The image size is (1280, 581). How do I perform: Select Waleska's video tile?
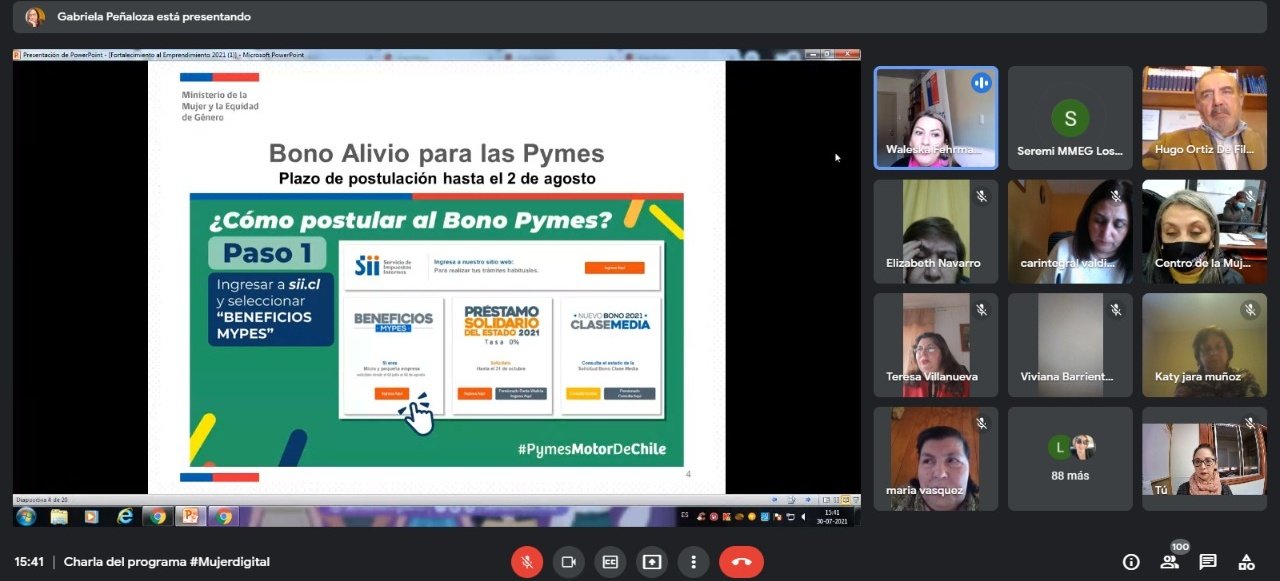(x=935, y=118)
